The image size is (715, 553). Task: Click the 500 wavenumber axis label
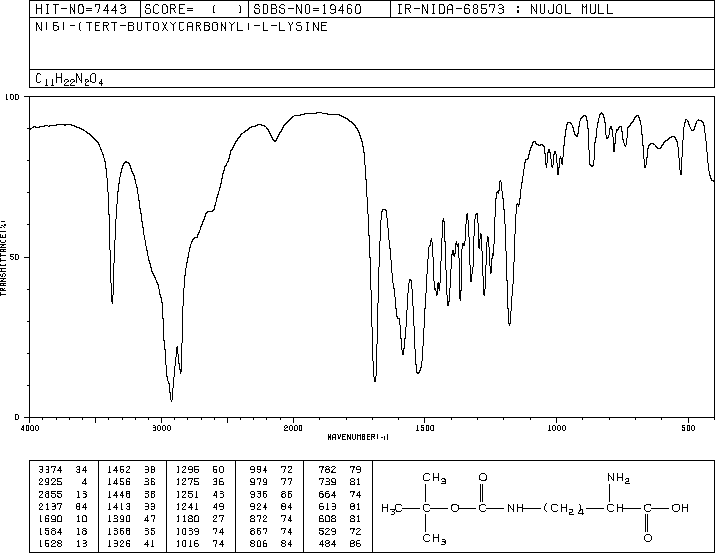688,428
